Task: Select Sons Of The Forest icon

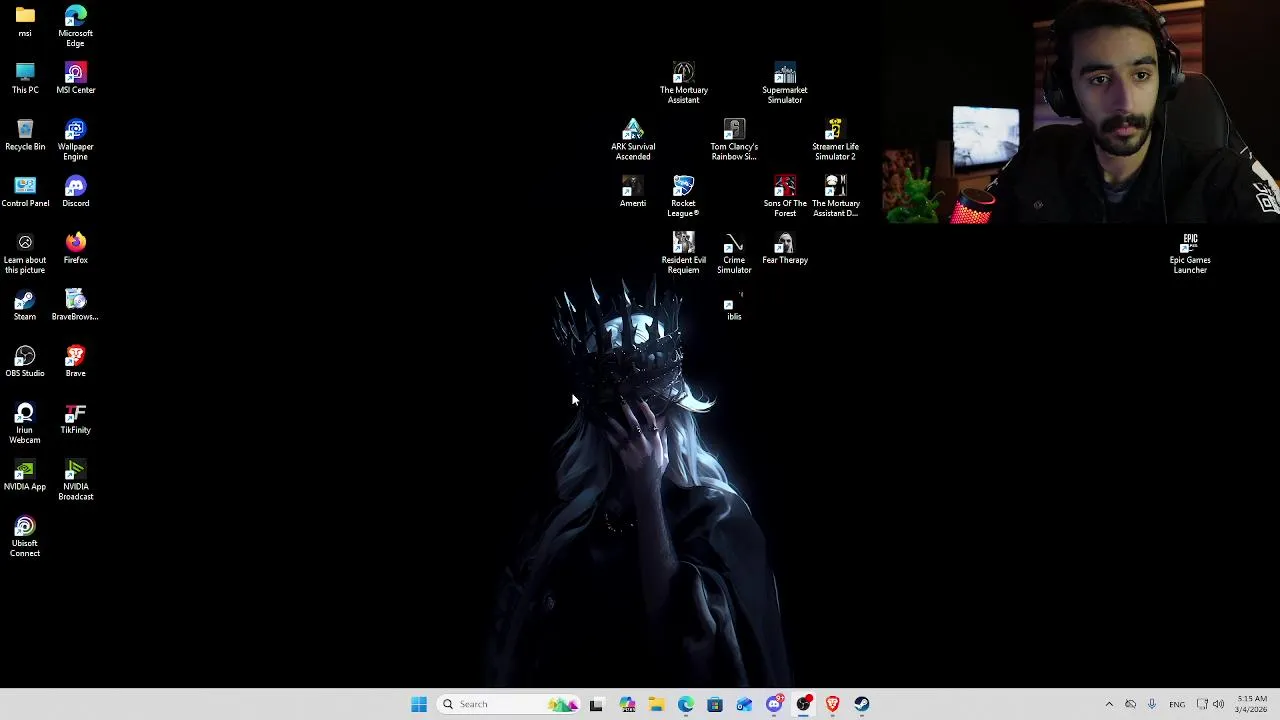Action: (x=785, y=197)
